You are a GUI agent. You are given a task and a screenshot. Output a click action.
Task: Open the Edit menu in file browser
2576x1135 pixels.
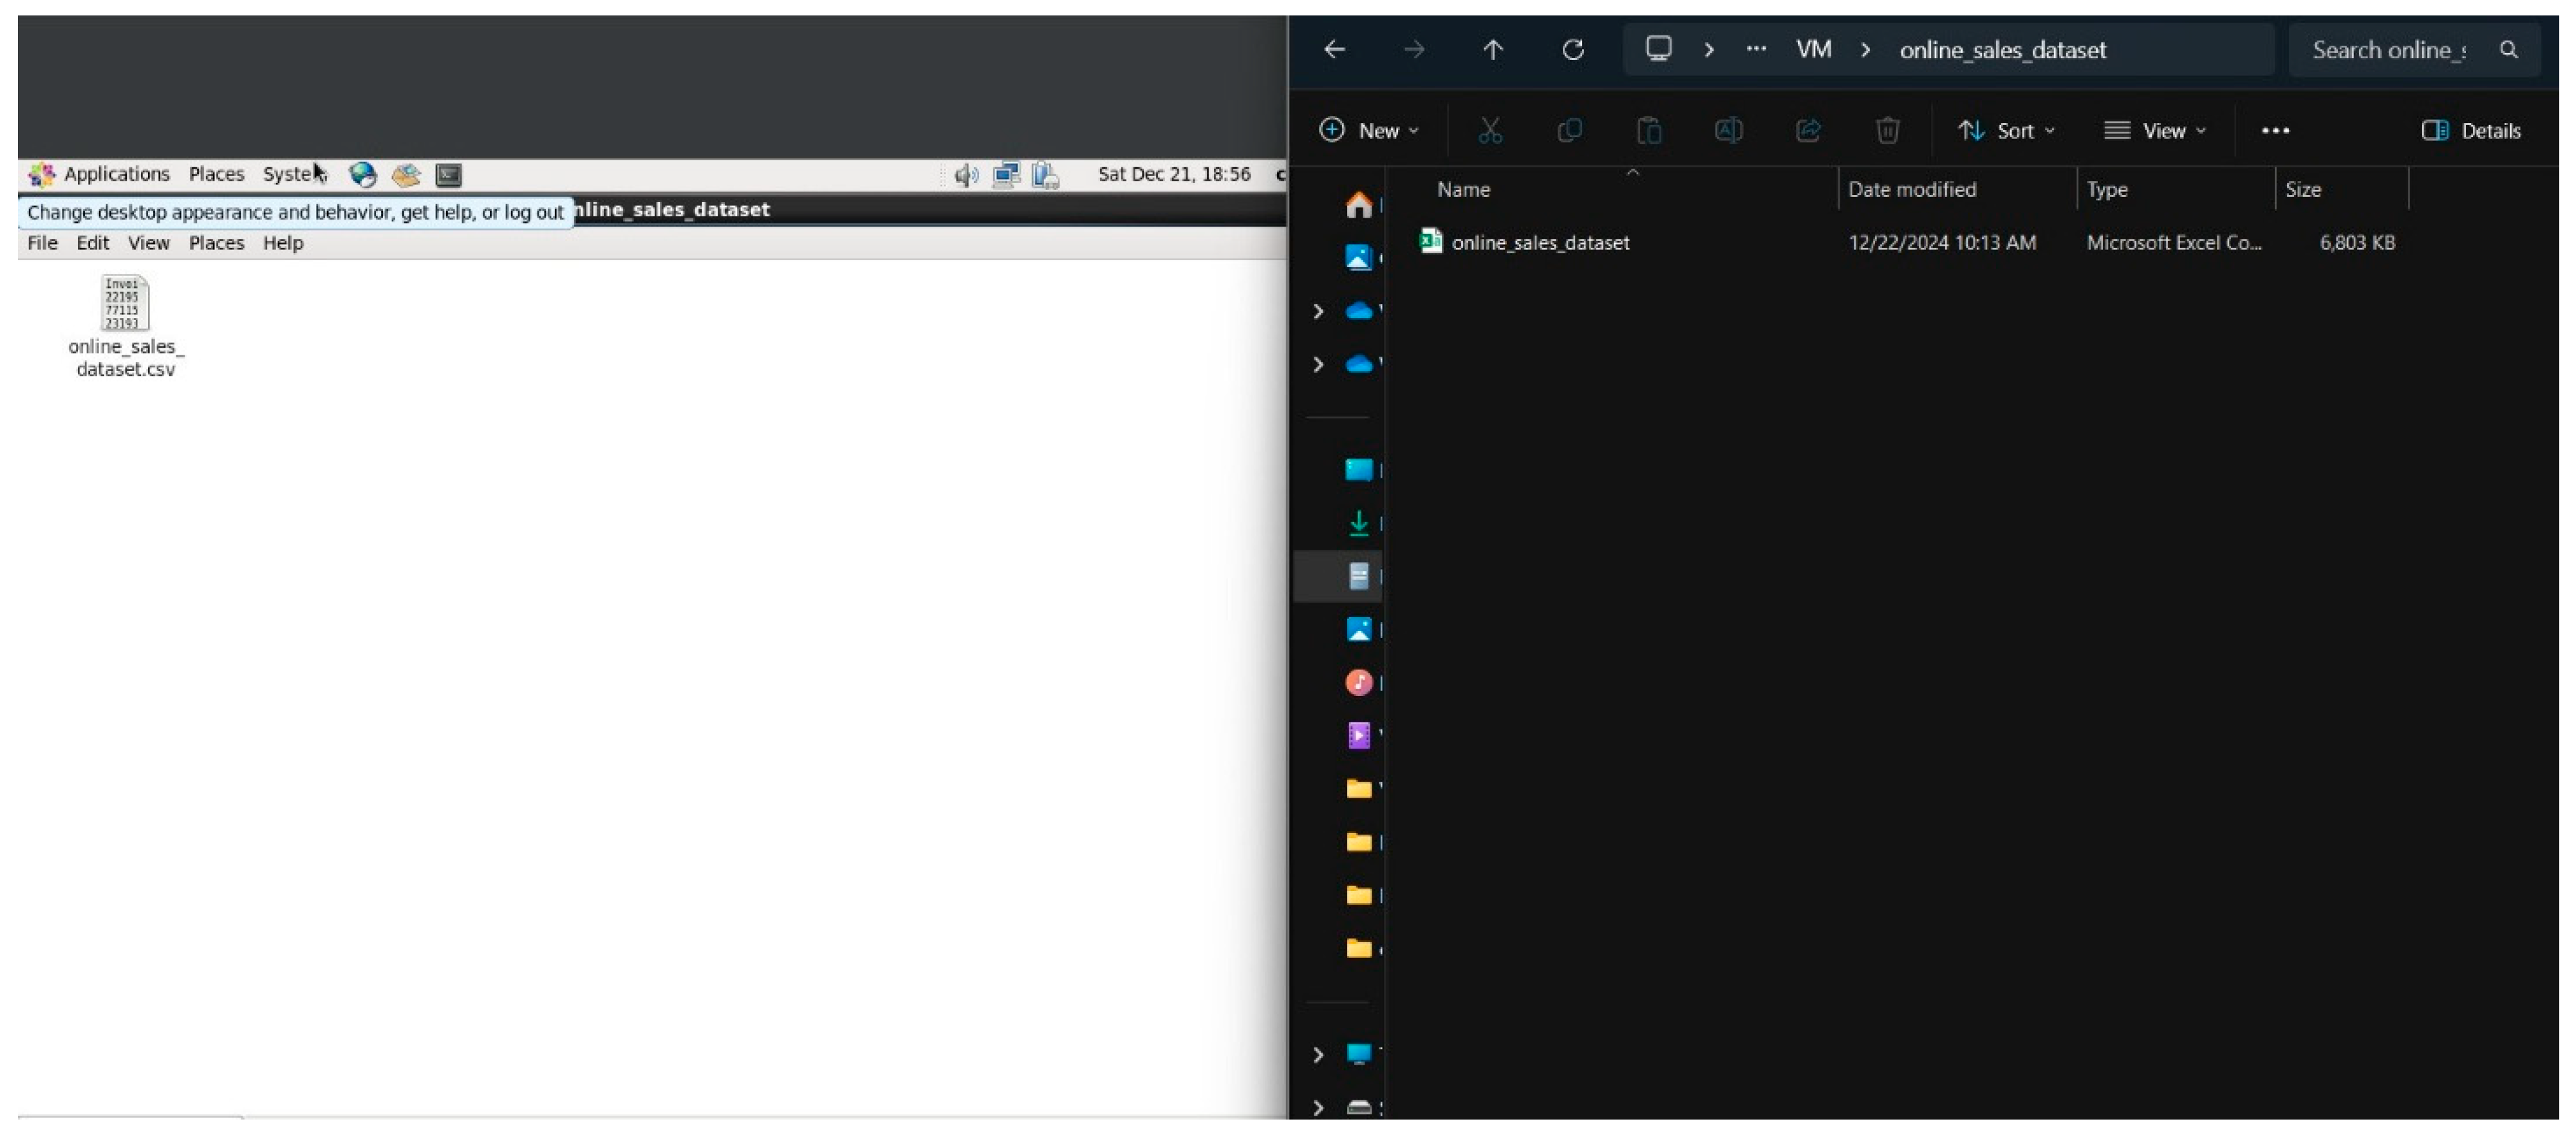pos(92,243)
